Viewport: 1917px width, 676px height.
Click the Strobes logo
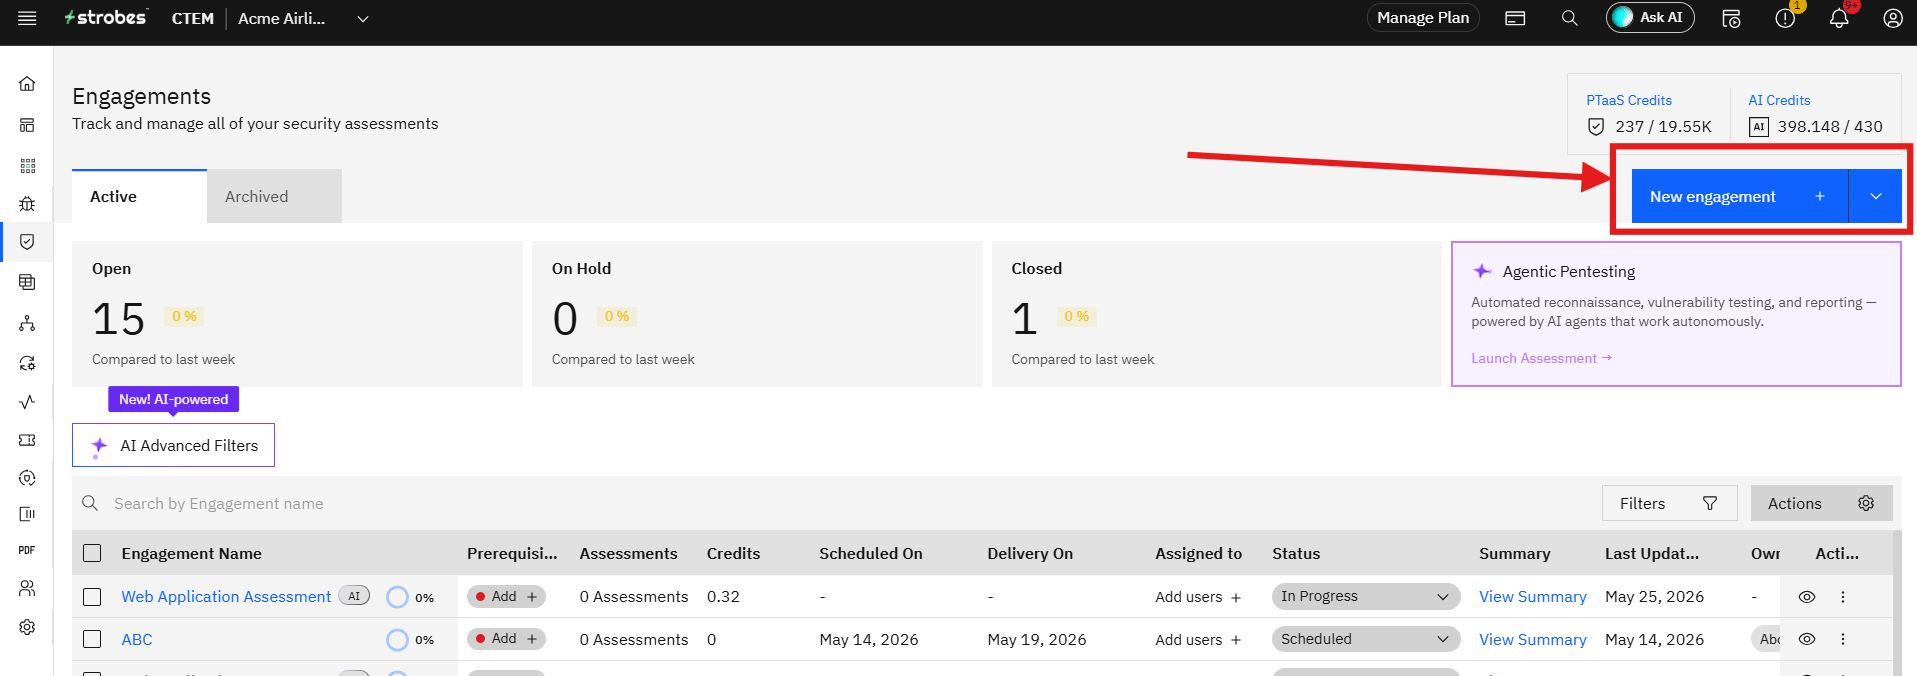106,18
